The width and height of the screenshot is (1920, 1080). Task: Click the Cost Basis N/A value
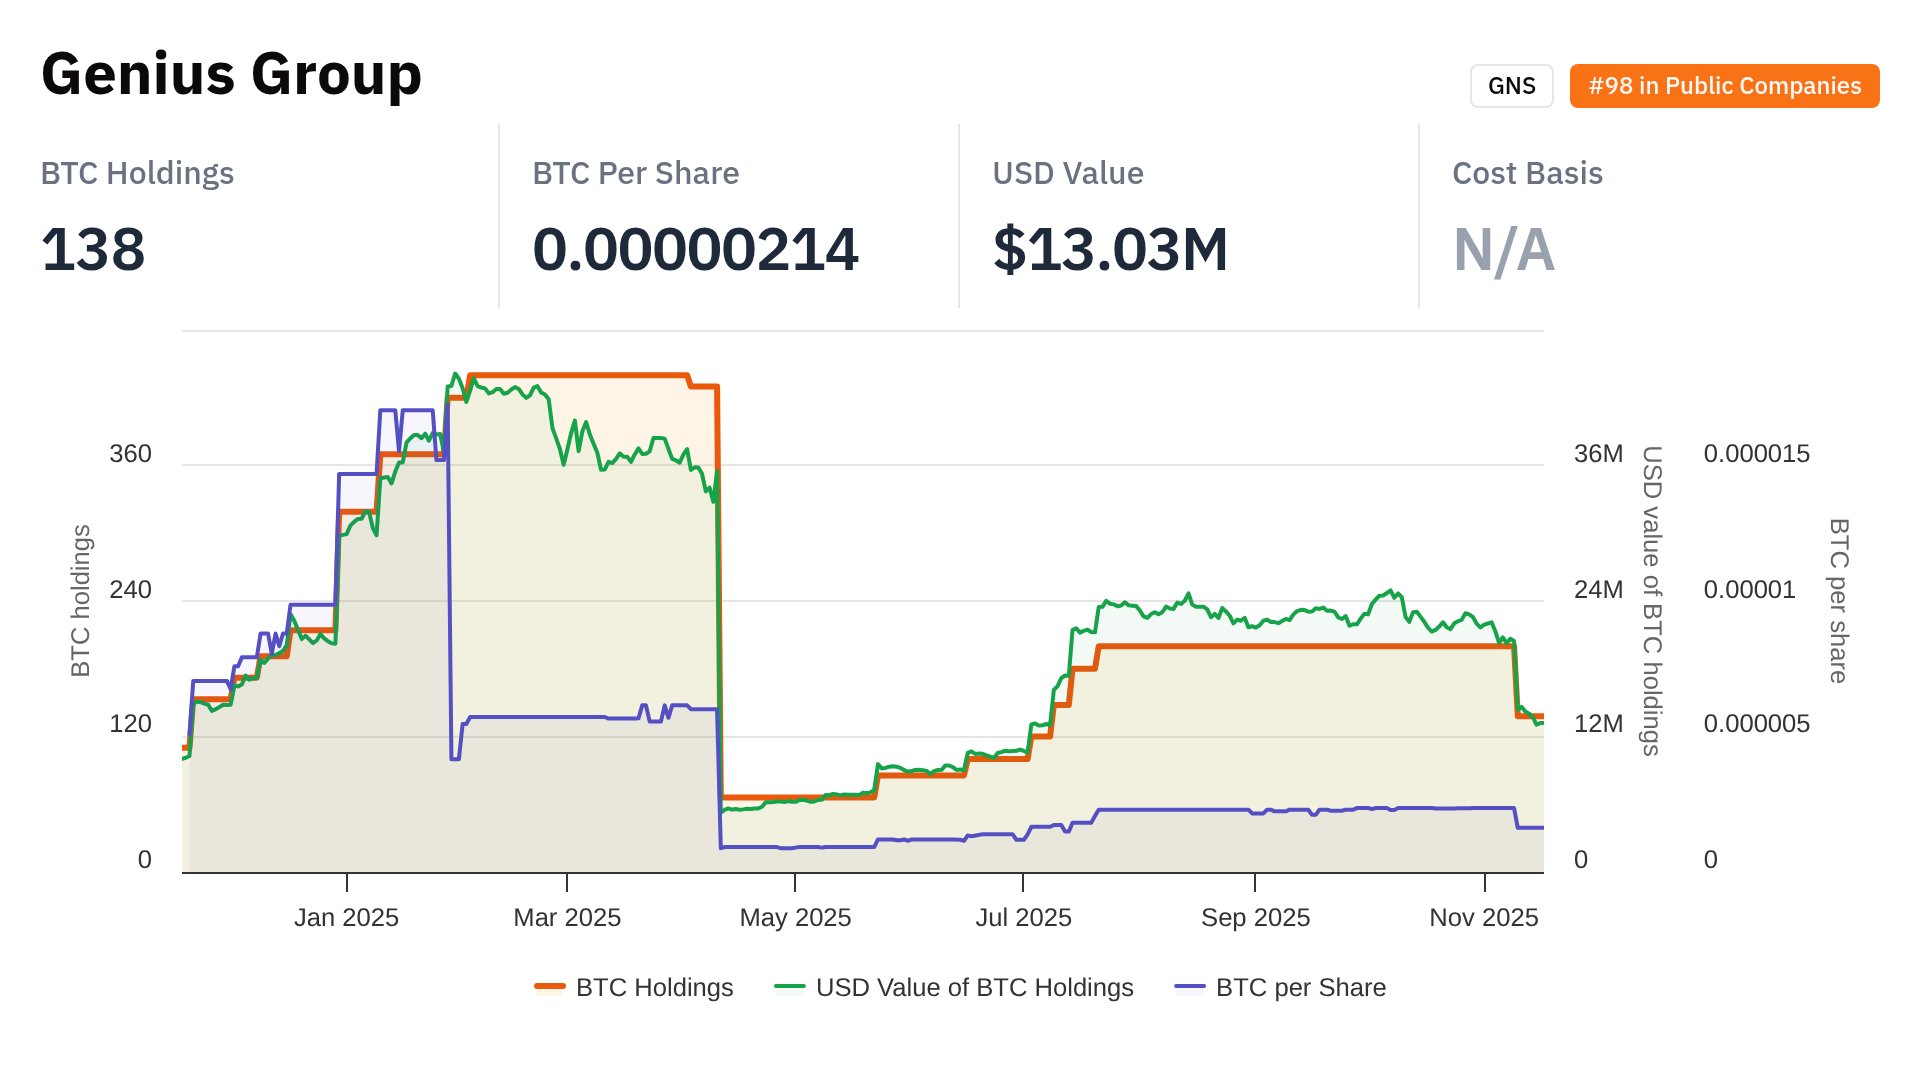[1503, 249]
